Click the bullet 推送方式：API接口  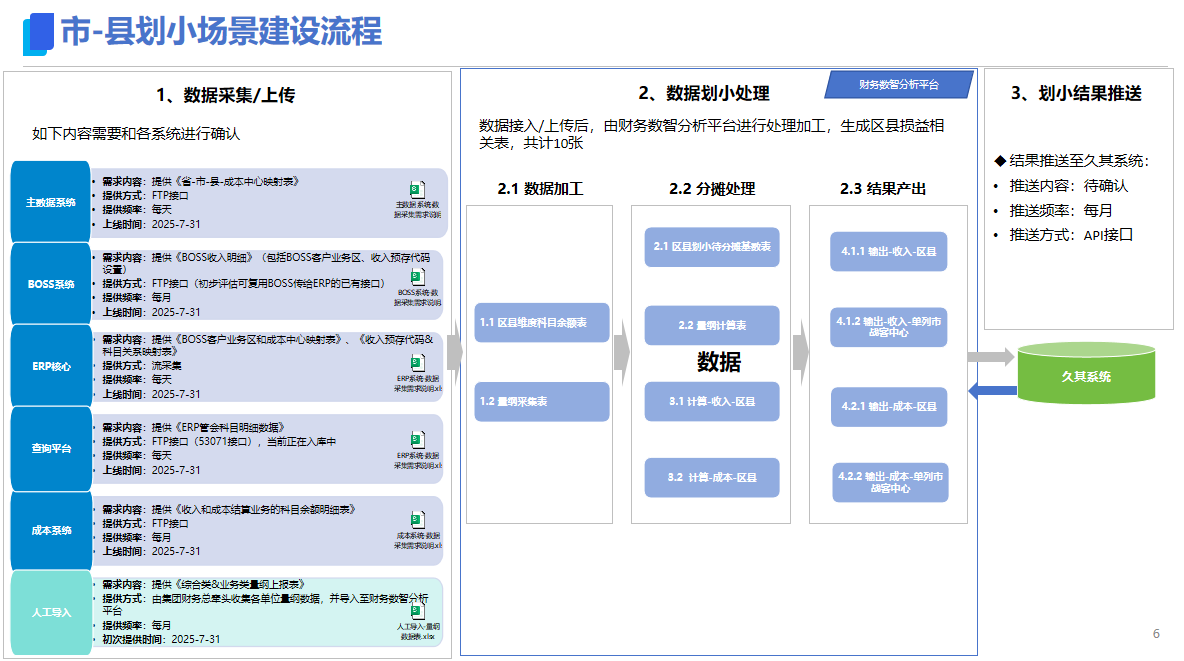point(1071,235)
